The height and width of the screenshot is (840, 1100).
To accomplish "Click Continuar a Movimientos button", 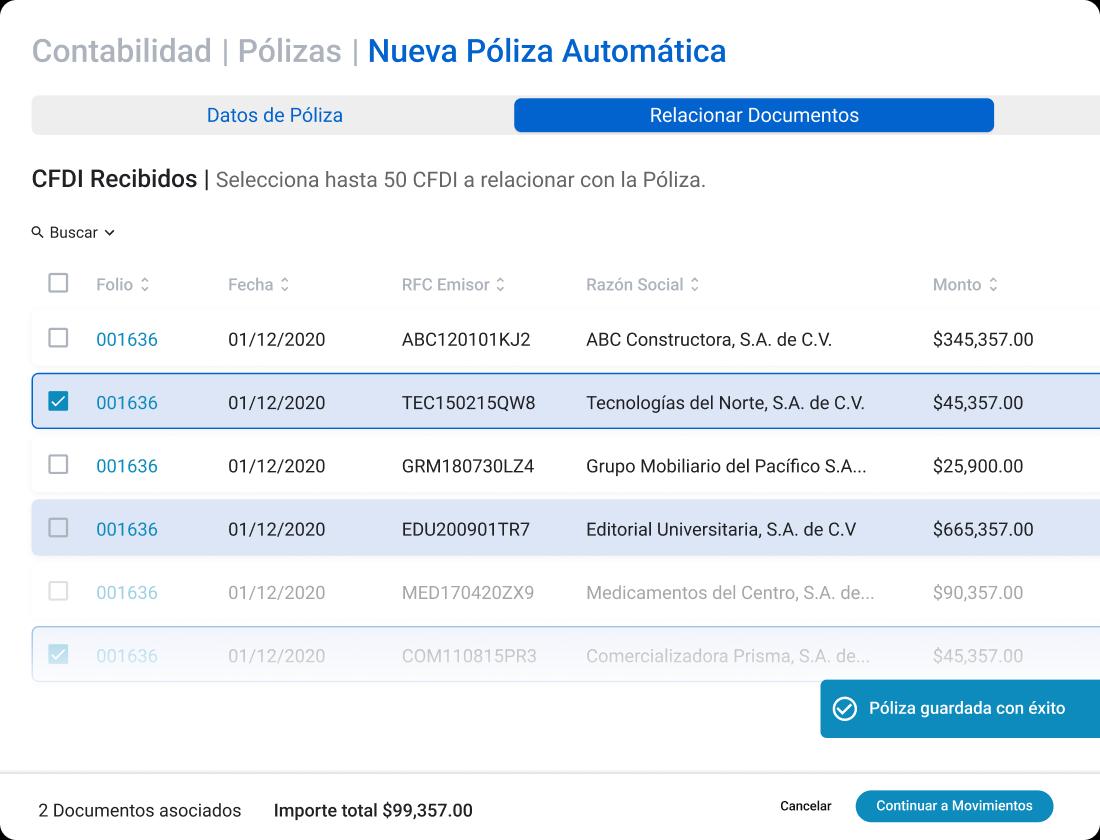I will click(954, 806).
